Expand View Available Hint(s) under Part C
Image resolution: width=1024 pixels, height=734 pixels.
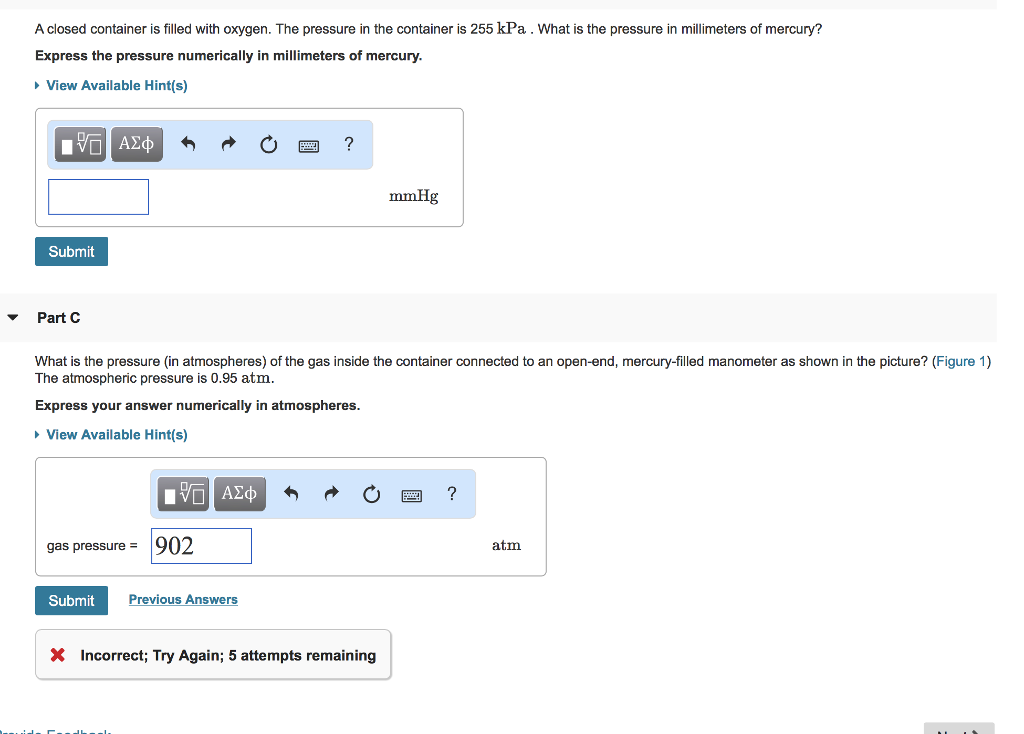pos(116,434)
